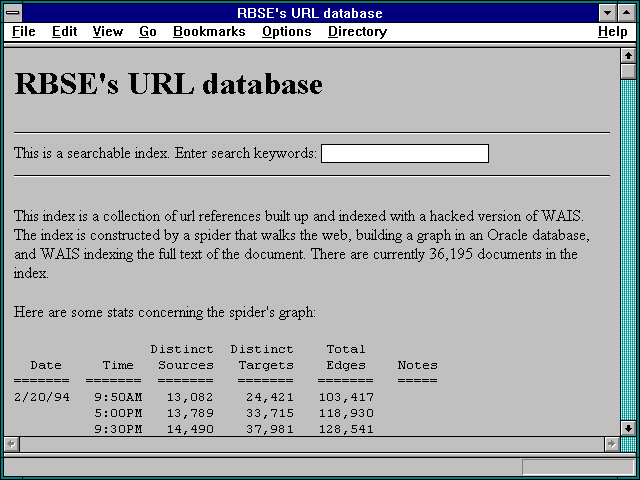Click the status bar progress box
This screenshot has width=640, height=480.
tap(578, 467)
